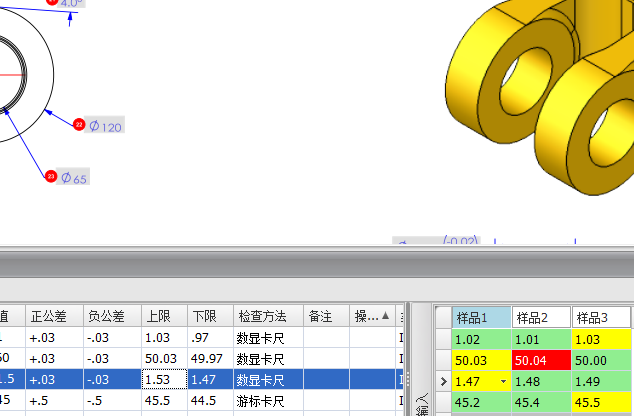Select the 下限 cell showing 49.97
The height and width of the screenshot is (416, 634).
[x=210, y=359]
